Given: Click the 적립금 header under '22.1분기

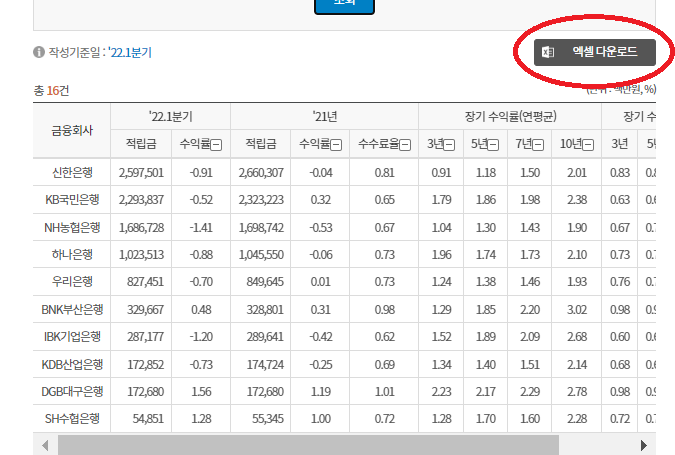Looking at the screenshot, I should pyautogui.click(x=141, y=144).
